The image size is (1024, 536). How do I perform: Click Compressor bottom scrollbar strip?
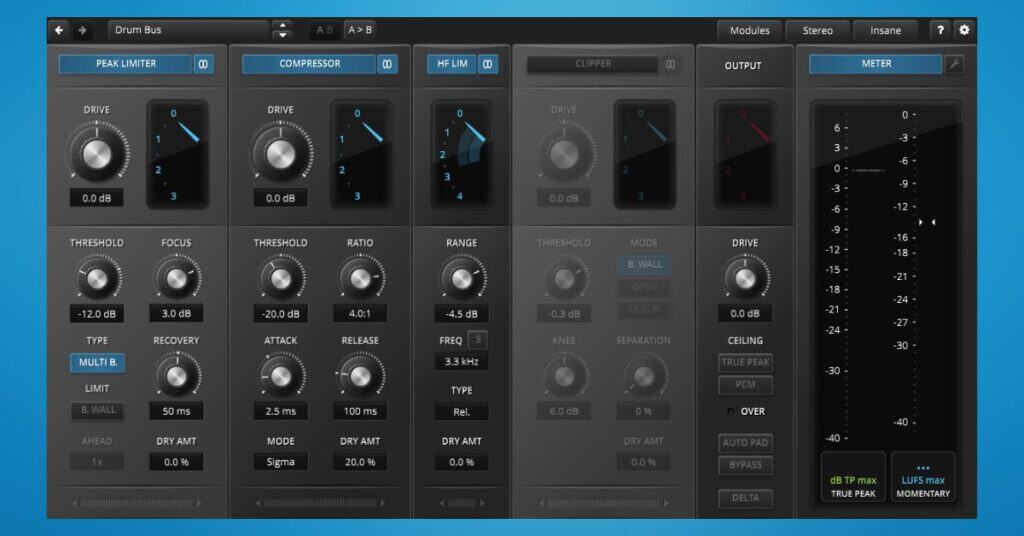coord(319,503)
